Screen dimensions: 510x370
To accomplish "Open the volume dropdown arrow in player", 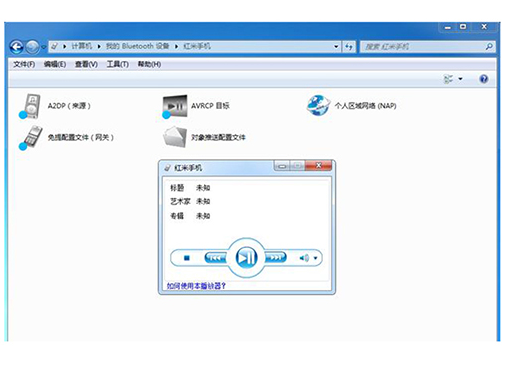I will pyautogui.click(x=315, y=258).
